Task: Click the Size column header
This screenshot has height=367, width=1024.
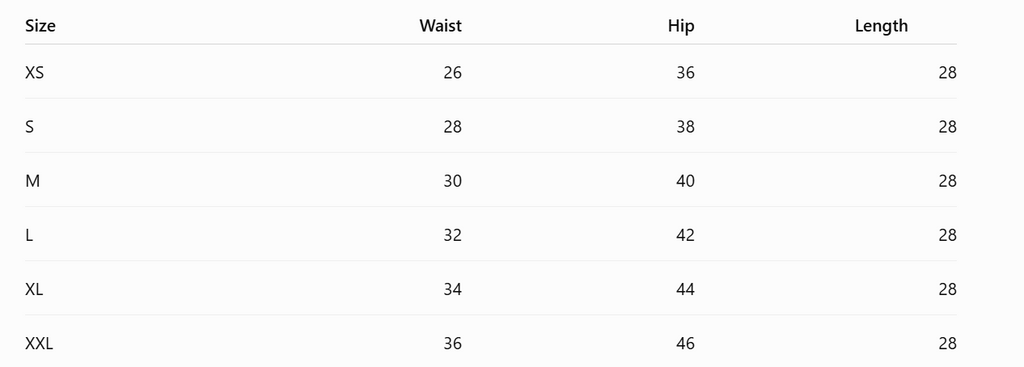Action: click(40, 26)
